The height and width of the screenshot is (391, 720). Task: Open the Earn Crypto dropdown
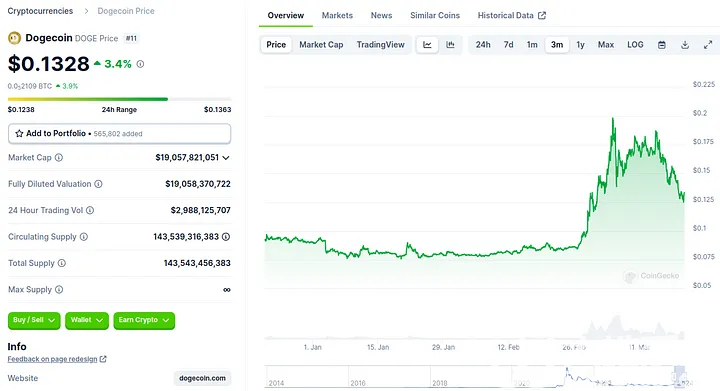click(144, 320)
